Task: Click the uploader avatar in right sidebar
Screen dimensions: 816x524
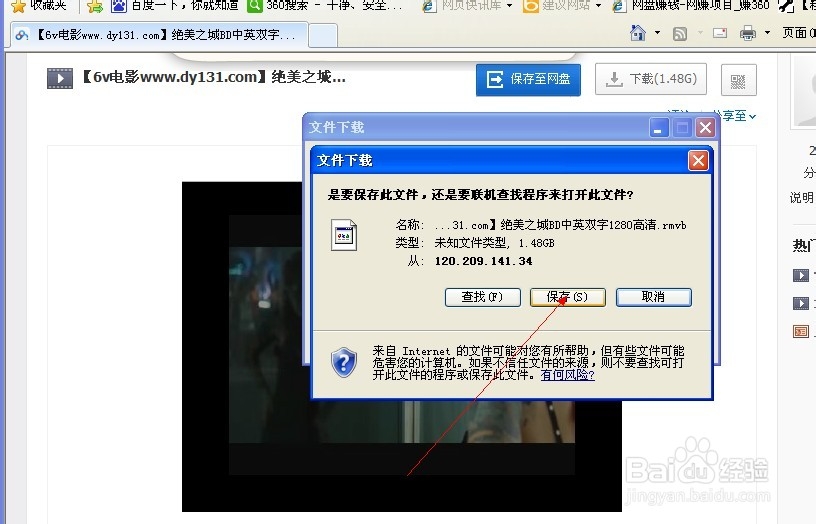Action: pos(804,91)
